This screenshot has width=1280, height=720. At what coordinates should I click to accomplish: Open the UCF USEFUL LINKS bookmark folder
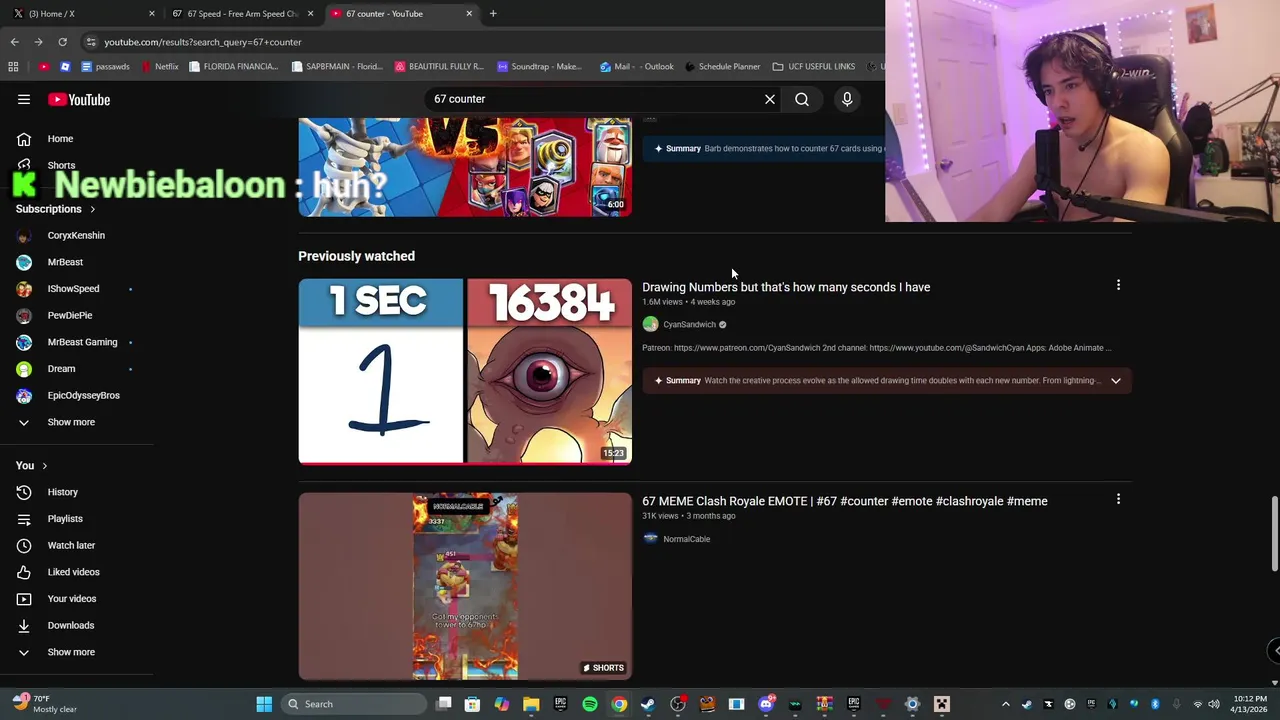pos(814,67)
